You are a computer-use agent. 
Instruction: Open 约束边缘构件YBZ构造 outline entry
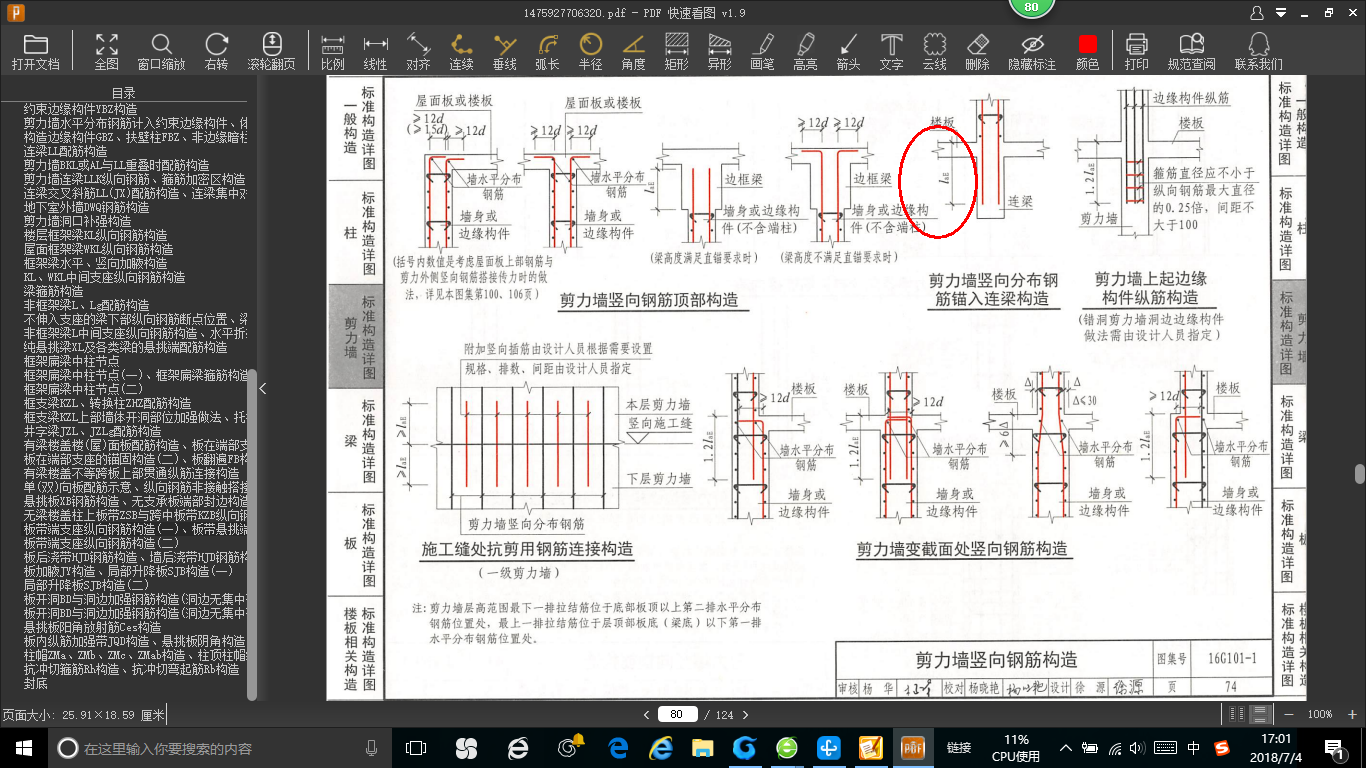click(x=81, y=109)
